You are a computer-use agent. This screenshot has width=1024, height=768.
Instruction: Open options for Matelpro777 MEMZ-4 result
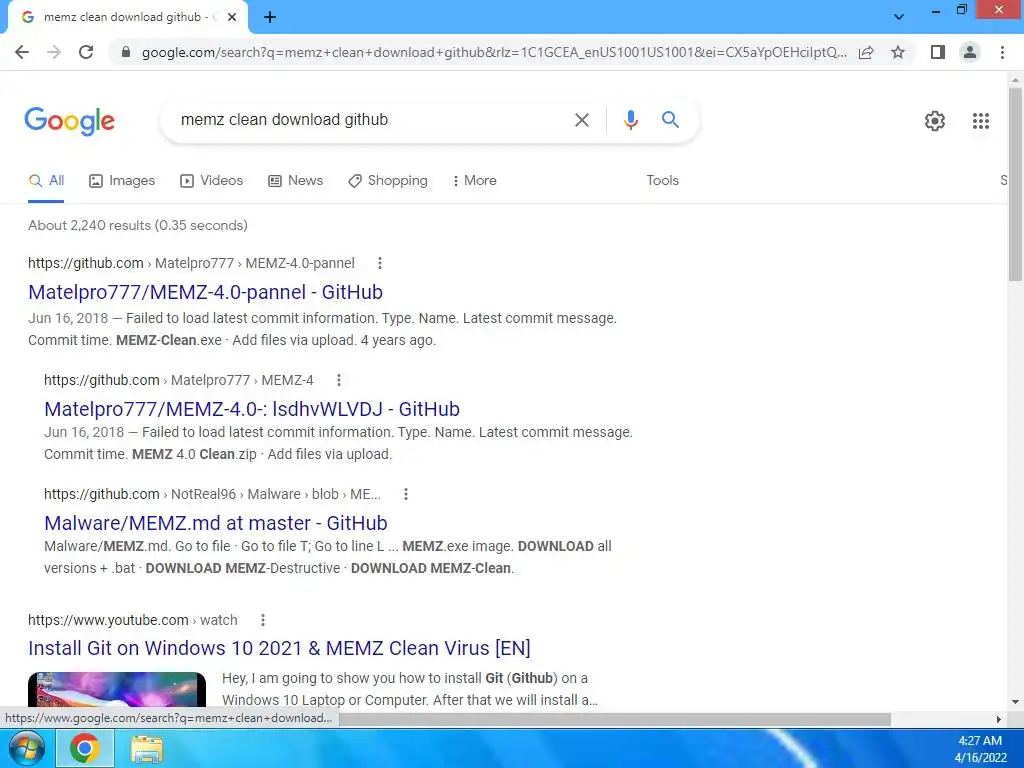[338, 380]
